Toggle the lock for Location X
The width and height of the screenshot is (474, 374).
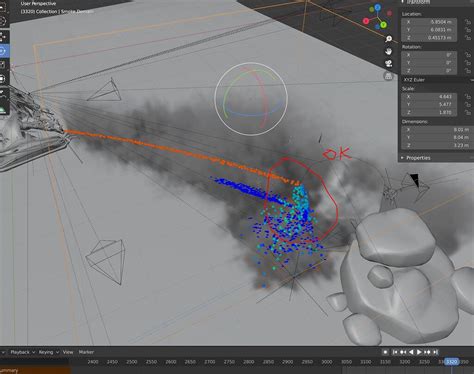pos(468,22)
